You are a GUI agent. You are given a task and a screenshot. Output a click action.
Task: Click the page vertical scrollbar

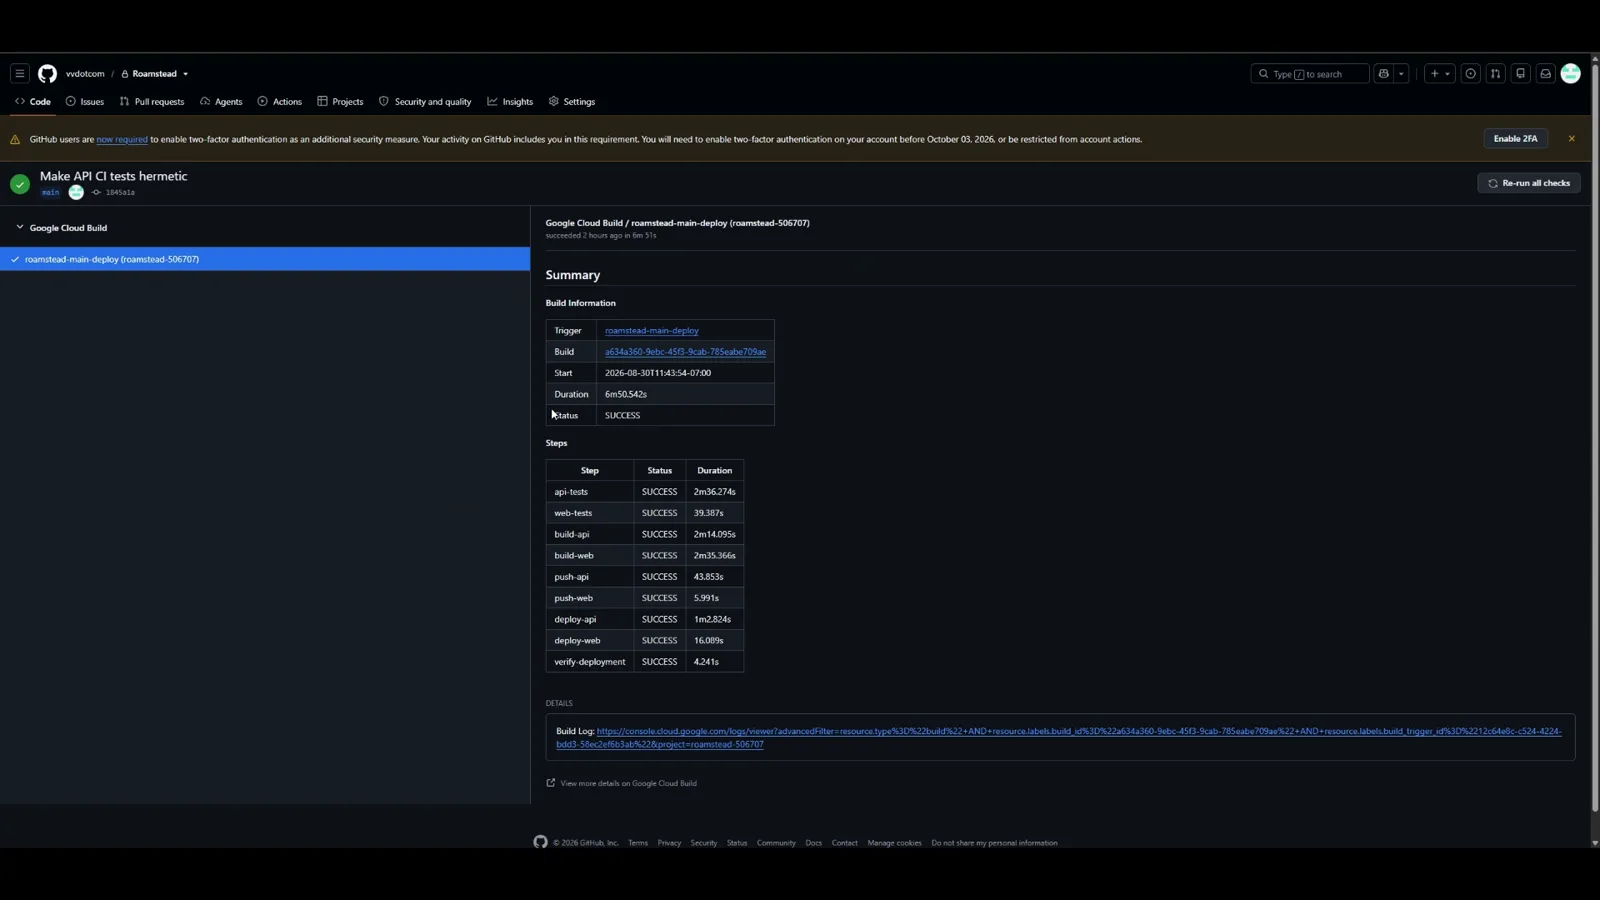pyautogui.click(x=1595, y=438)
